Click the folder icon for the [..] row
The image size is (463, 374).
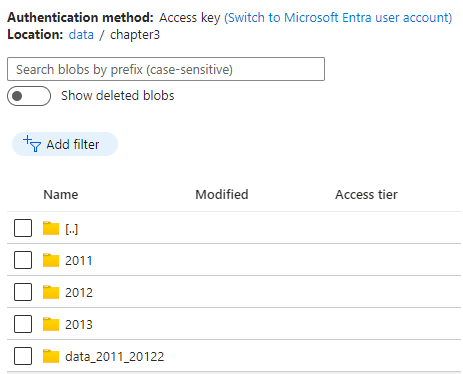[51, 228]
